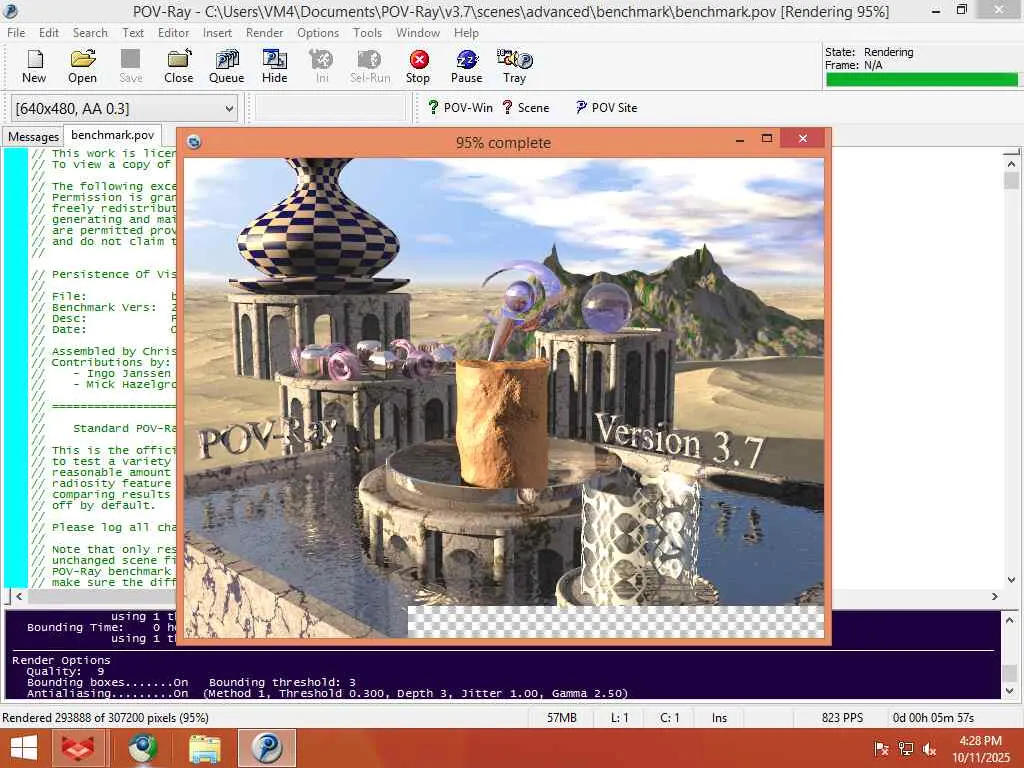This screenshot has height=768, width=1024.
Task: Click the Ini toolbar icon
Action: click(322, 67)
